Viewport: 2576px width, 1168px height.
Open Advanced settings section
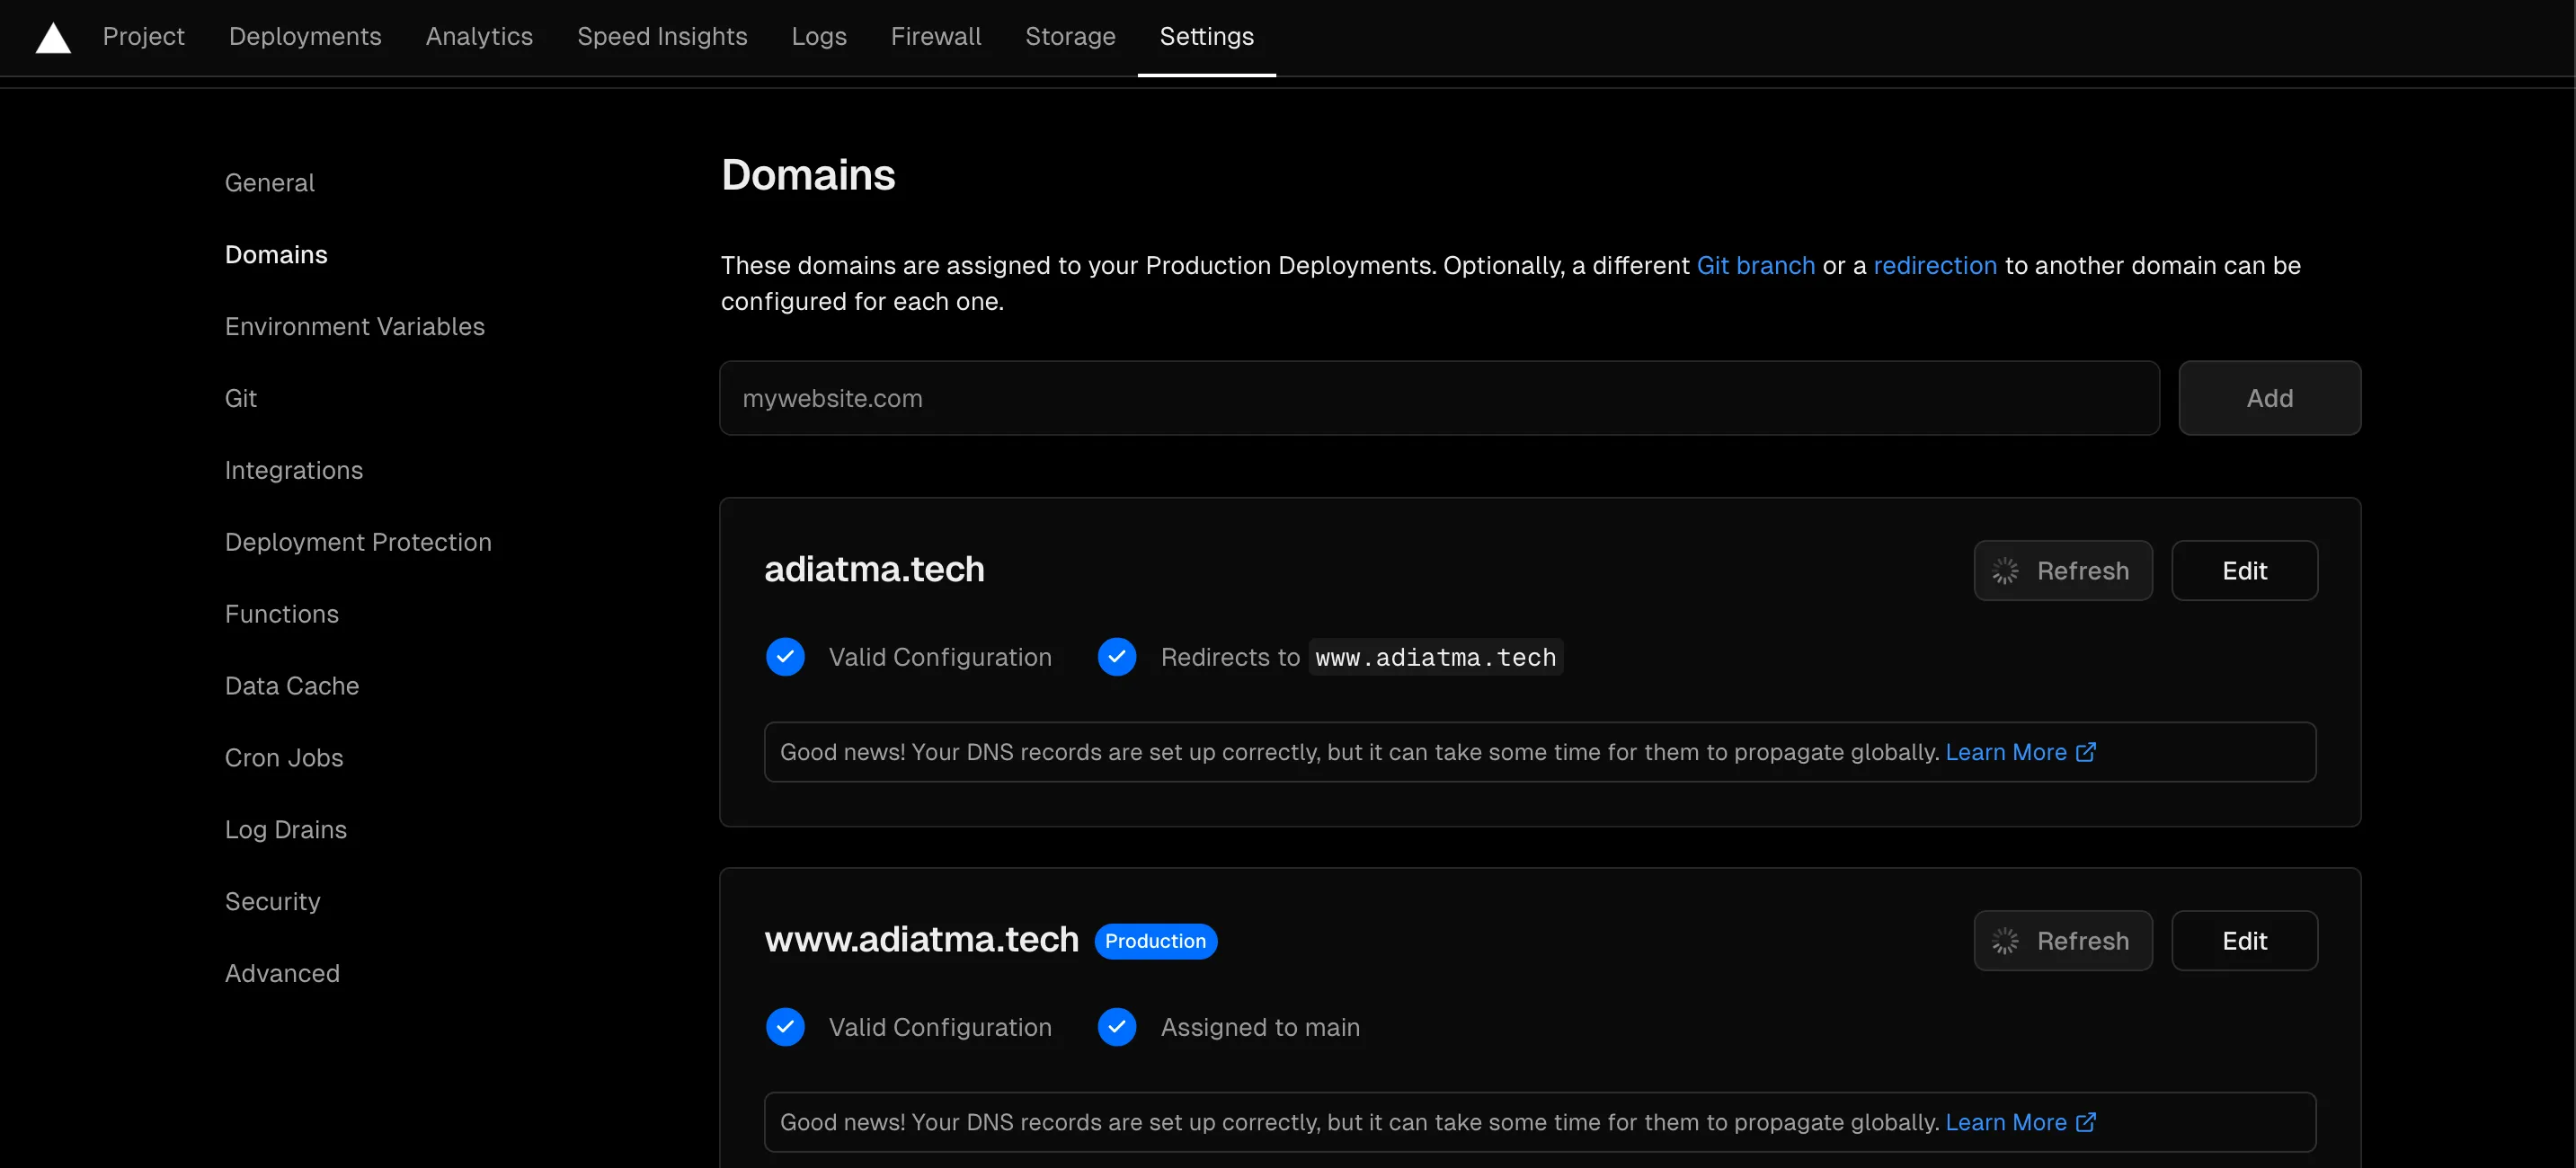[282, 974]
